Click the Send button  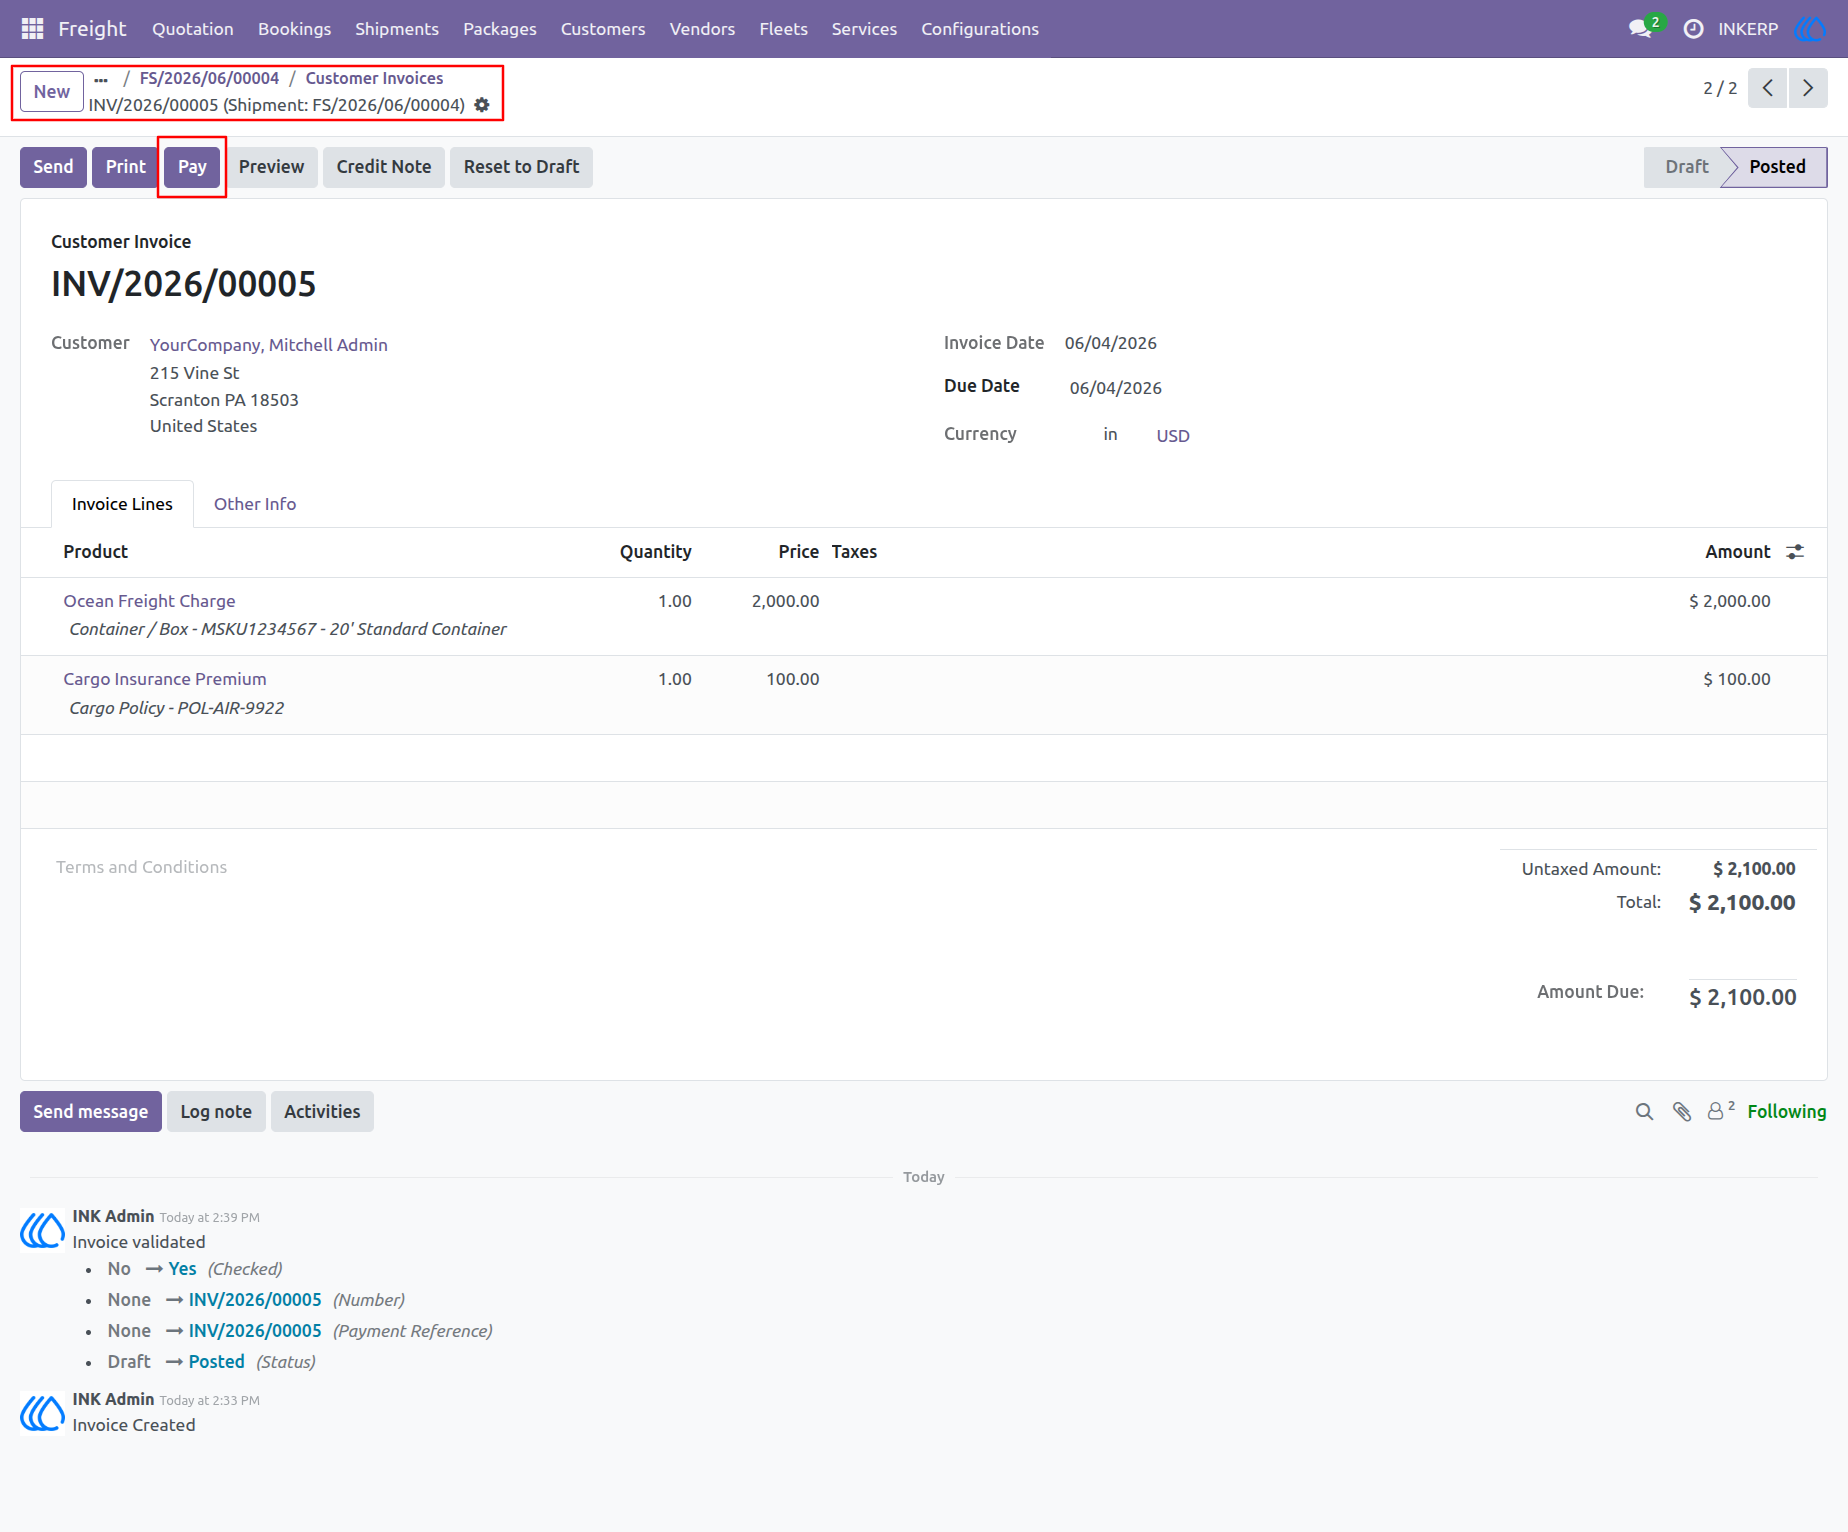(53, 167)
